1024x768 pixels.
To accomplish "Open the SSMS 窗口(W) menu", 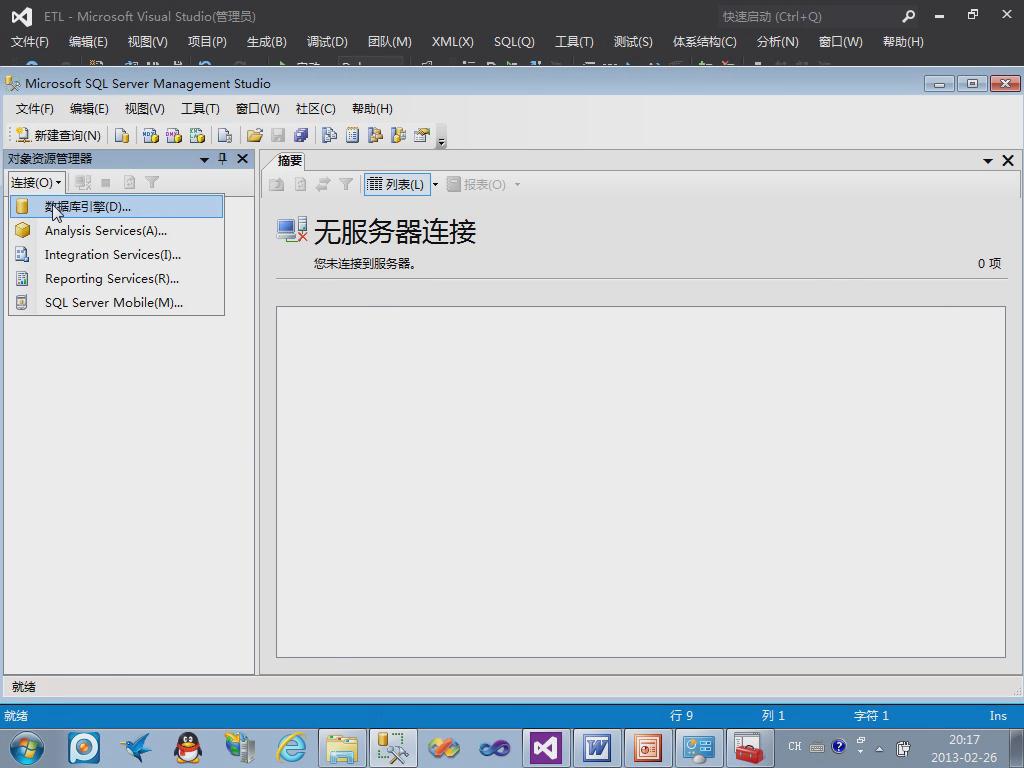I will click(x=257, y=109).
